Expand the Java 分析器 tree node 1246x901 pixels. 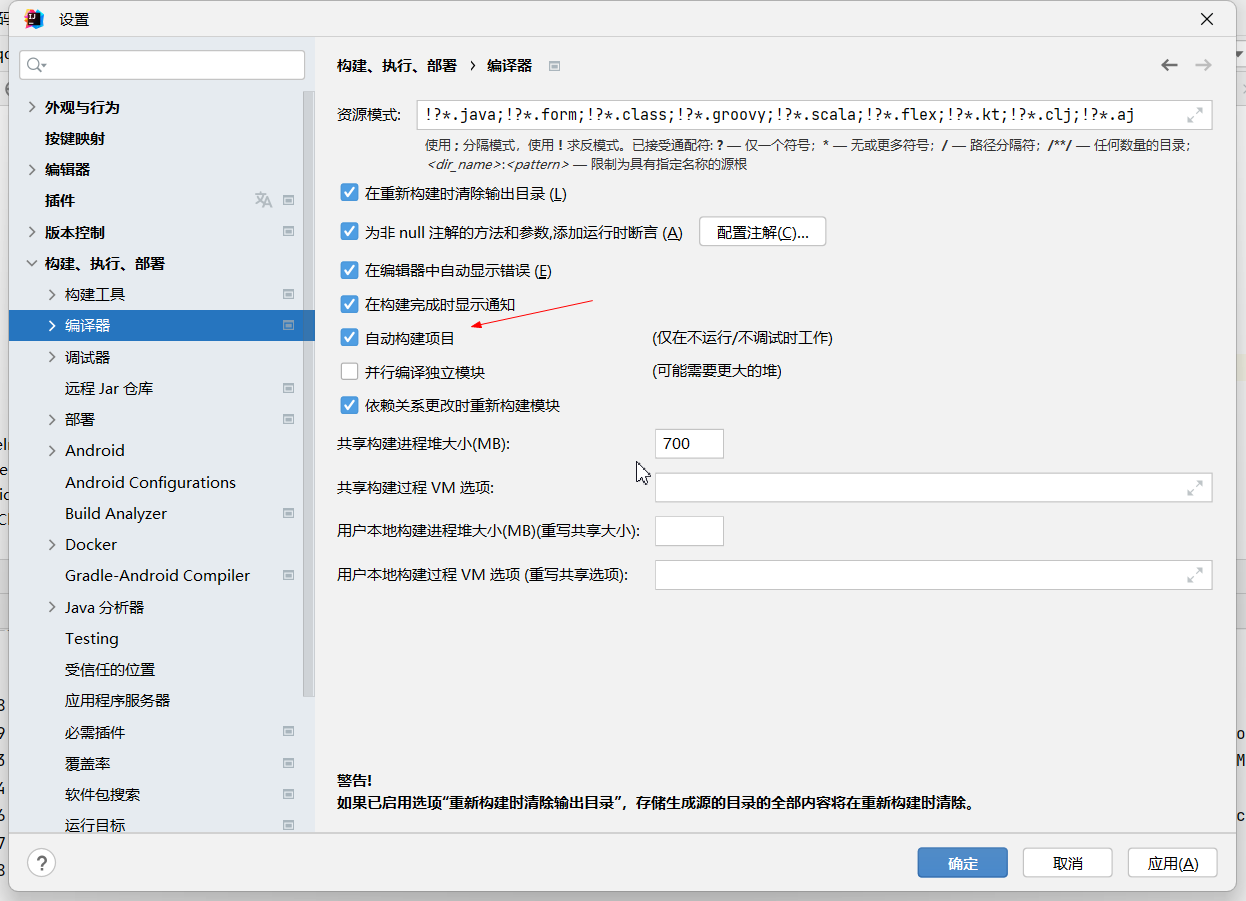pyautogui.click(x=52, y=607)
